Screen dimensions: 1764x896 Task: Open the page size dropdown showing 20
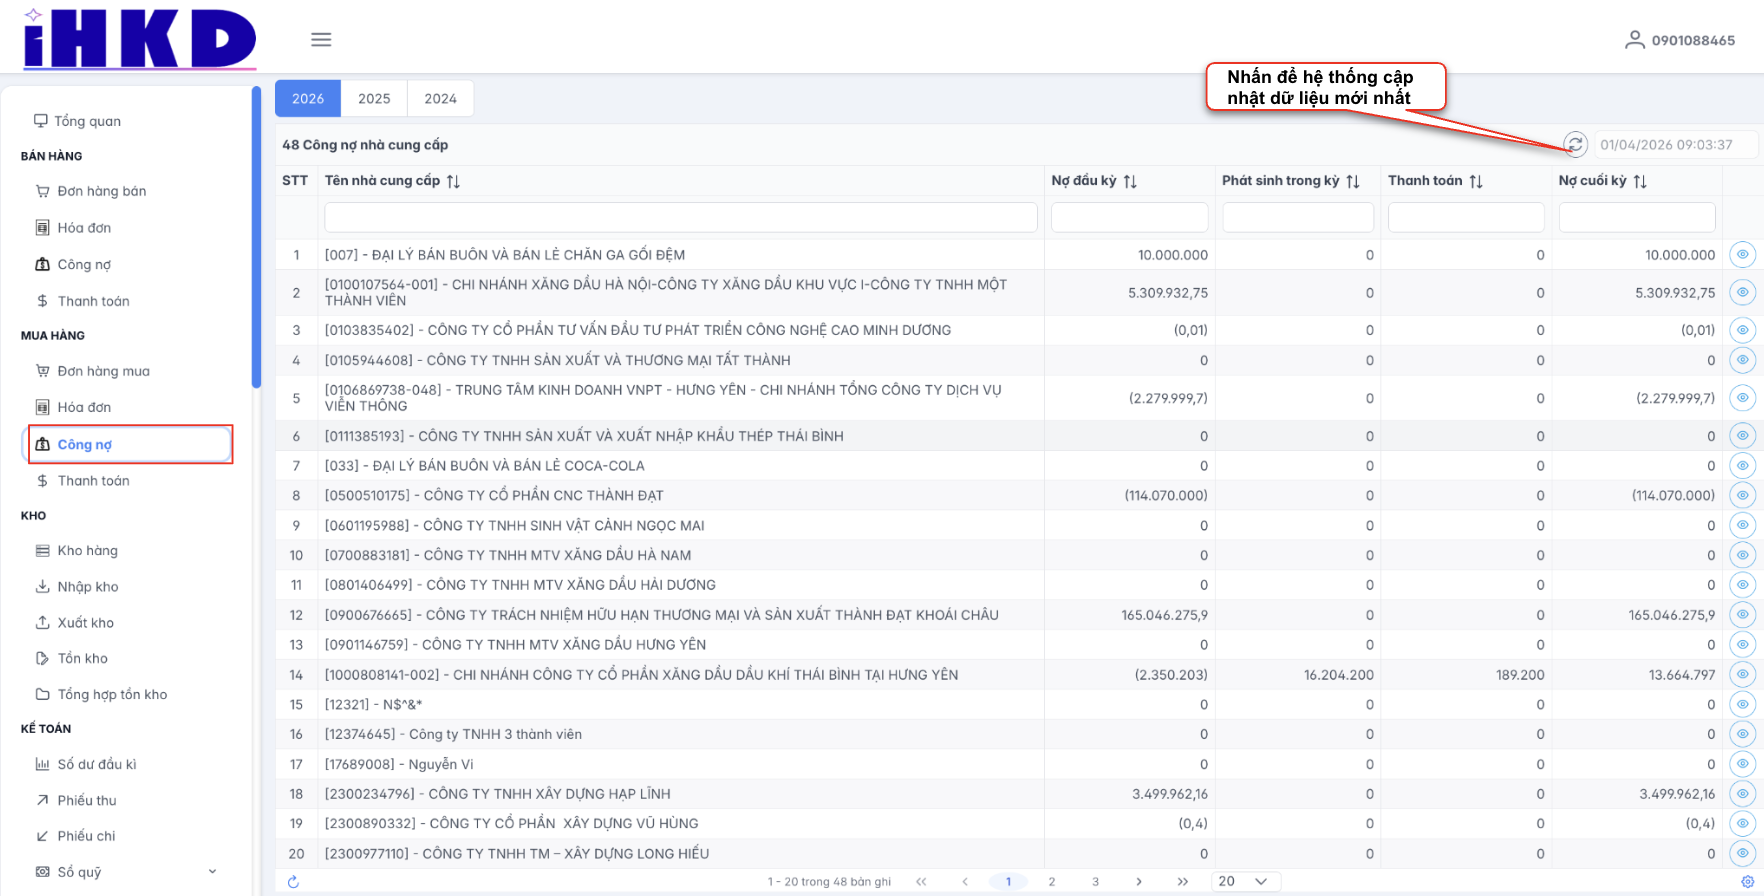point(1243,881)
